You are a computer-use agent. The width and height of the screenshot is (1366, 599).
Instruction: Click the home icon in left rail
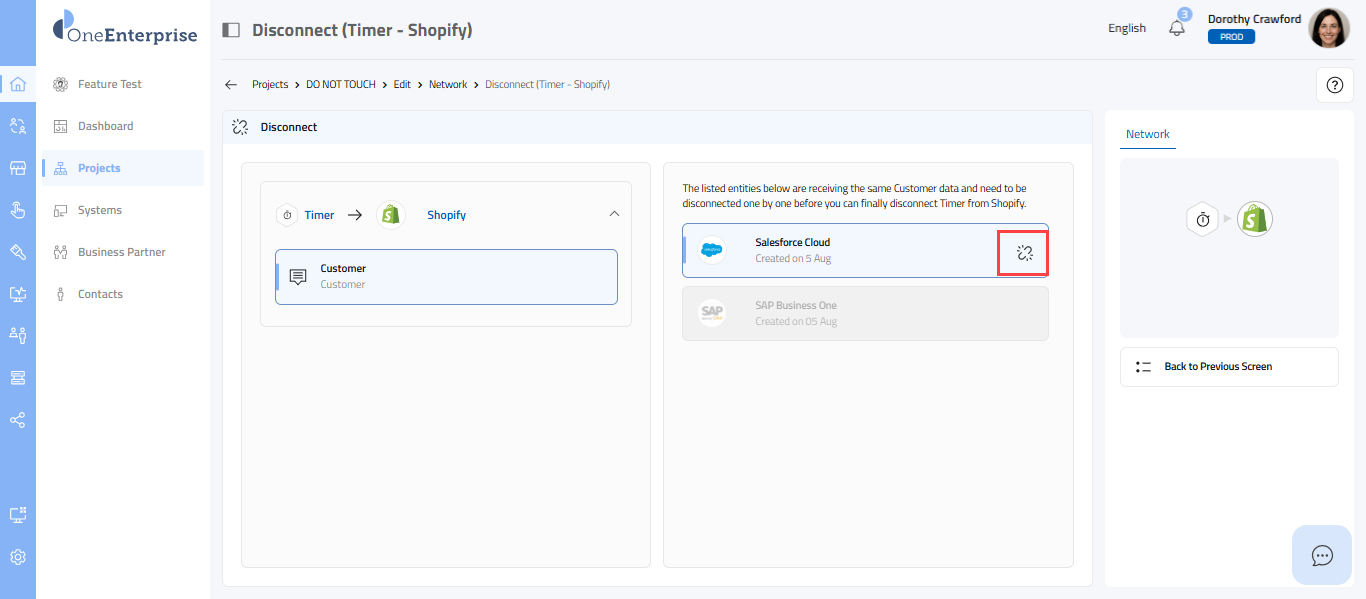pos(18,84)
